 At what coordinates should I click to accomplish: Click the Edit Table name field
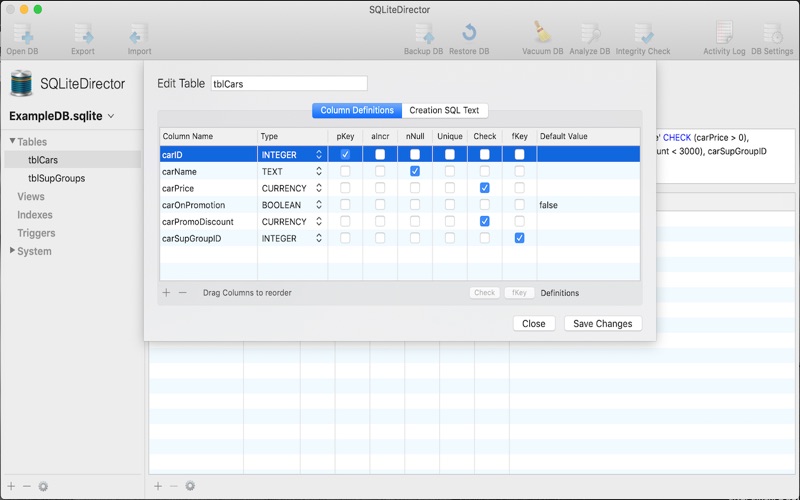pos(289,84)
